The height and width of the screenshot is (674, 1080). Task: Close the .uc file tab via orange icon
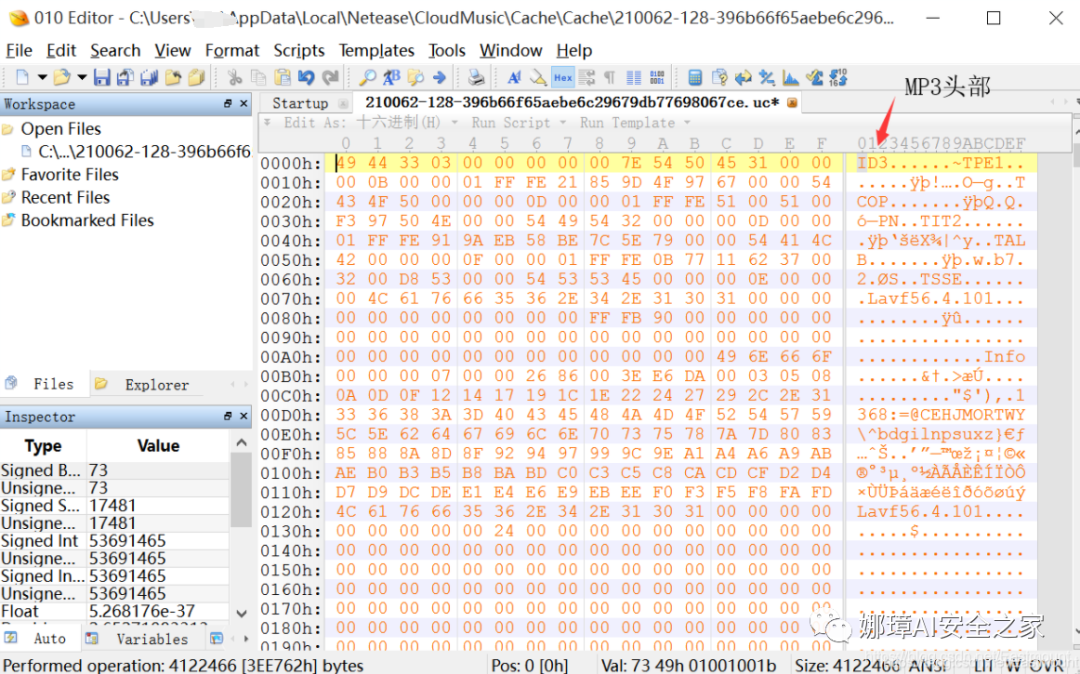click(x=792, y=103)
